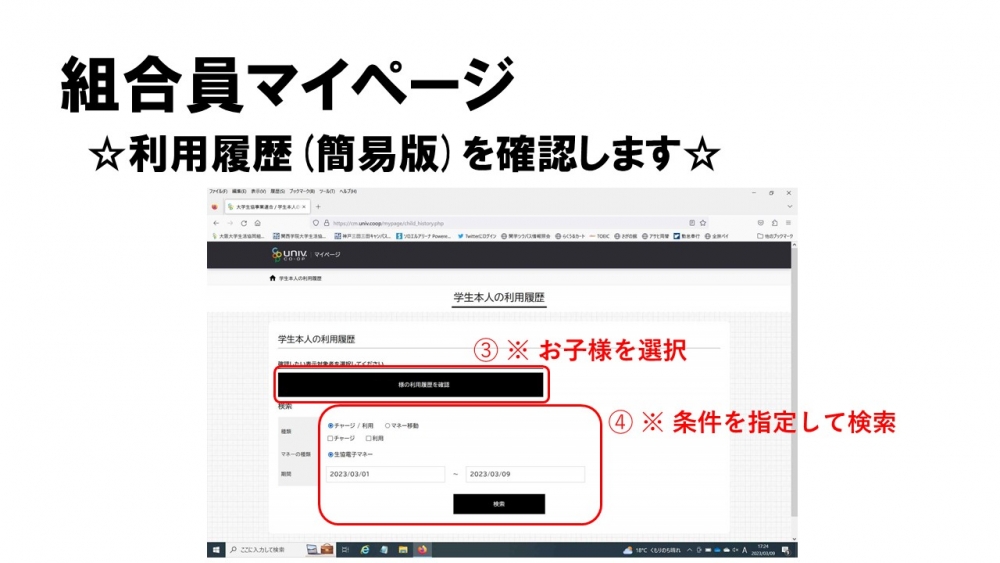1000x563 pixels.
Task: Open the new tab plus button
Action: click(318, 207)
